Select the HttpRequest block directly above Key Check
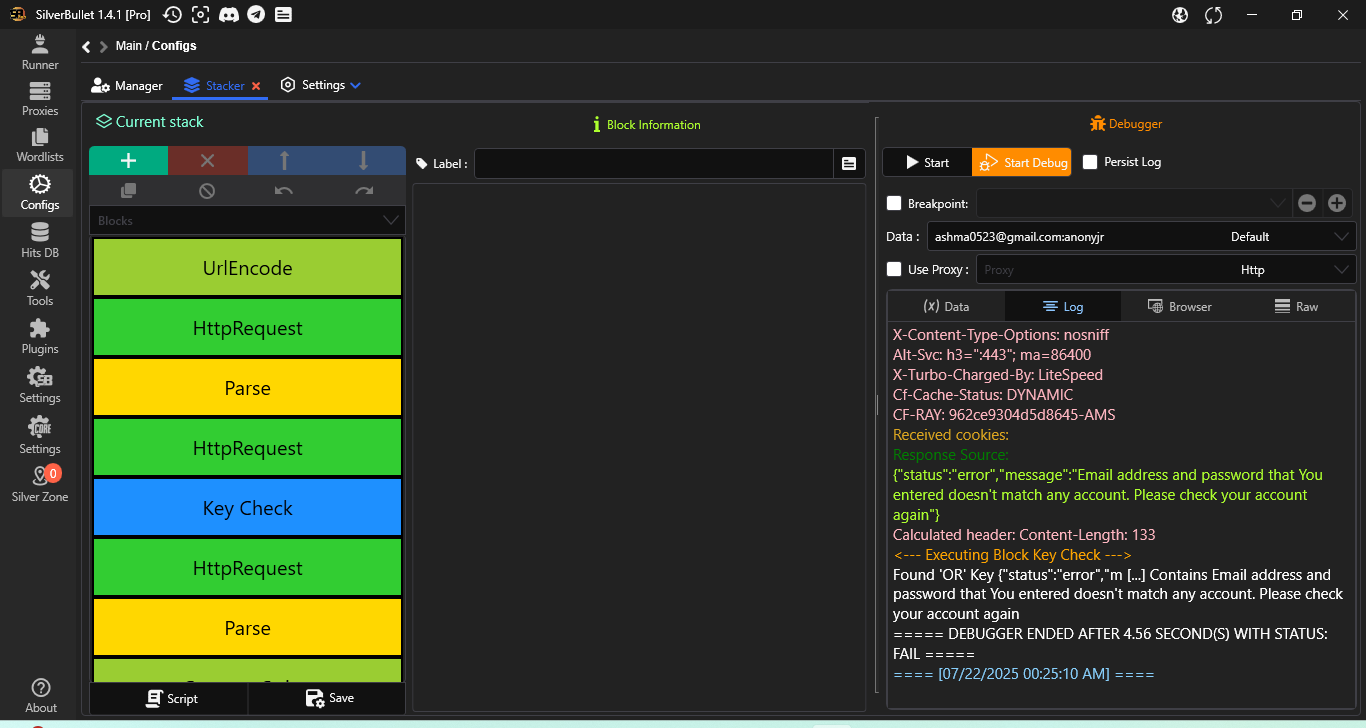Image resolution: width=1366 pixels, height=728 pixels. [247, 448]
